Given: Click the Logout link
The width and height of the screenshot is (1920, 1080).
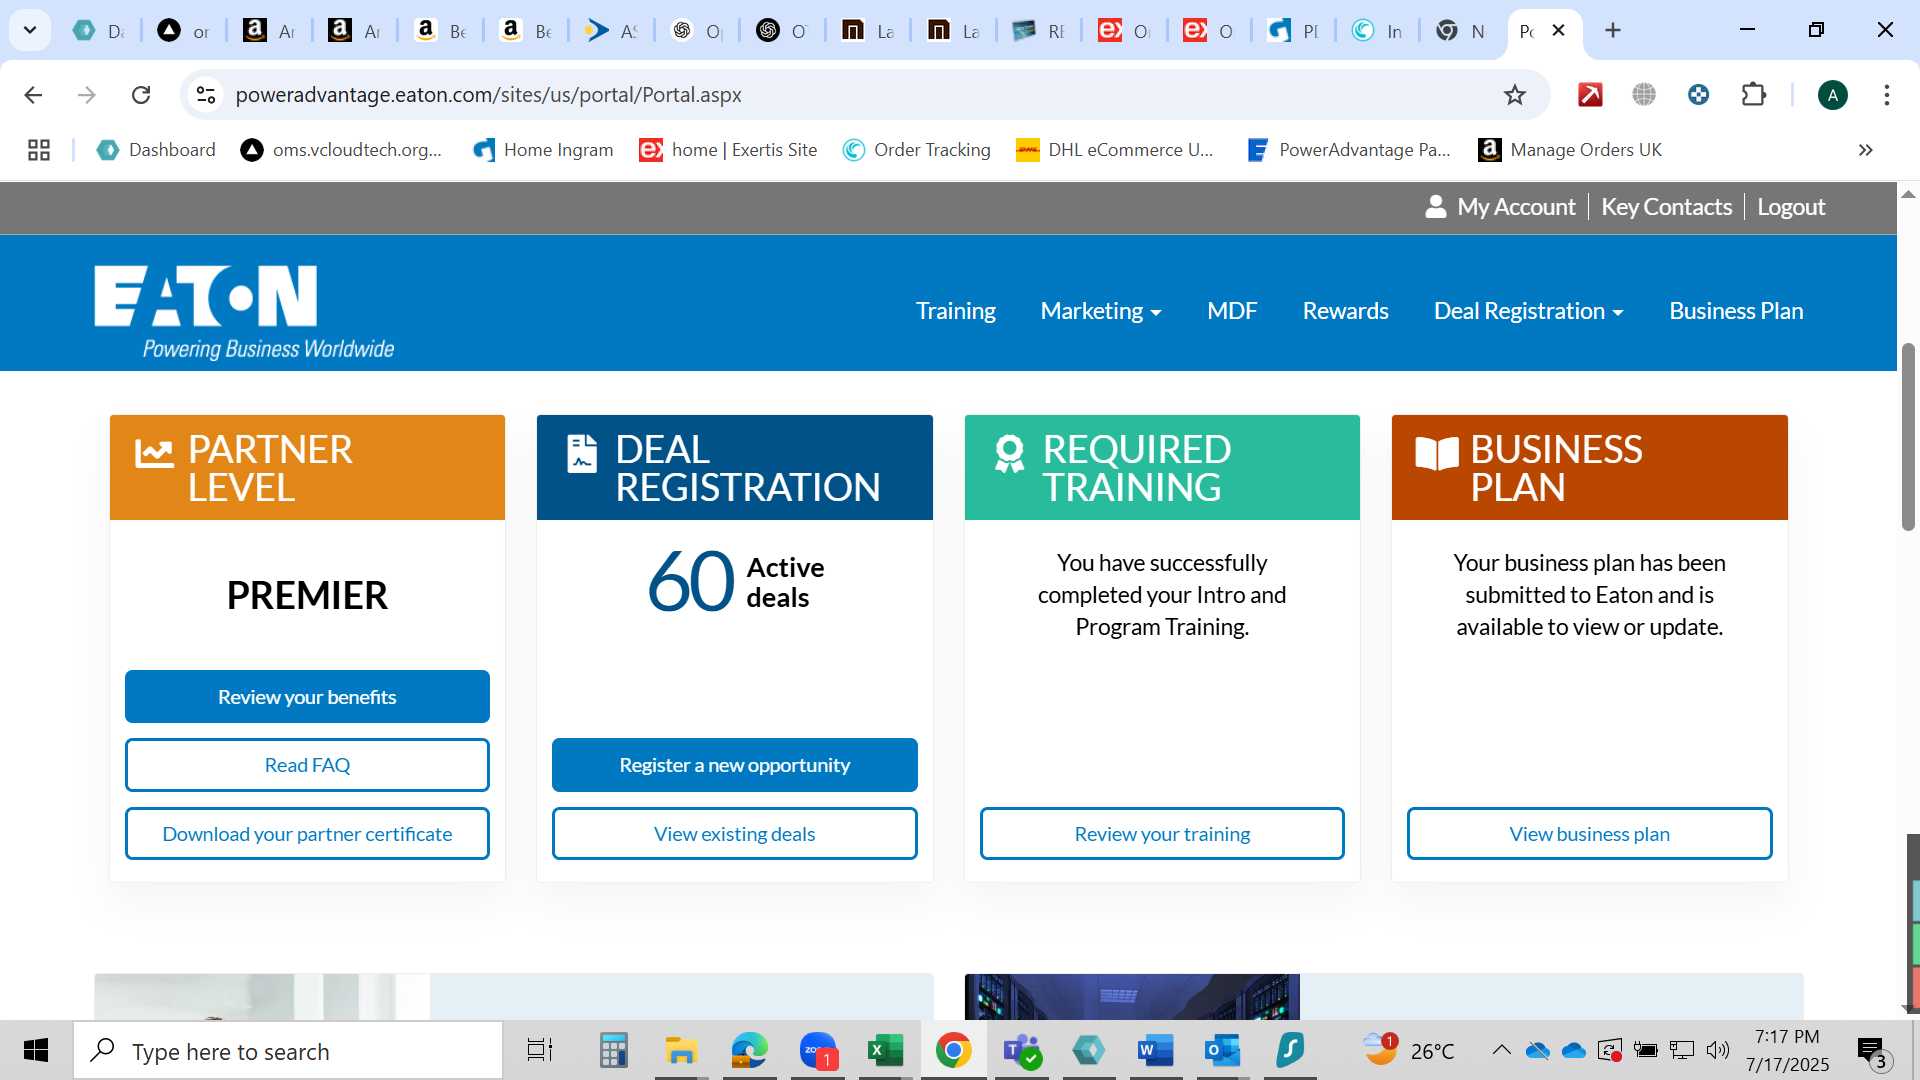Looking at the screenshot, I should (x=1791, y=207).
